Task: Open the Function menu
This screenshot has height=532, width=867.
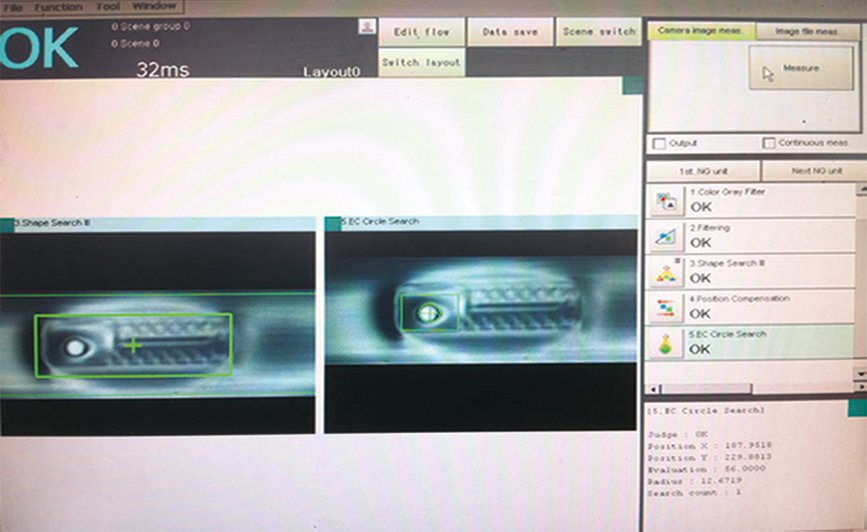Action: pyautogui.click(x=59, y=7)
